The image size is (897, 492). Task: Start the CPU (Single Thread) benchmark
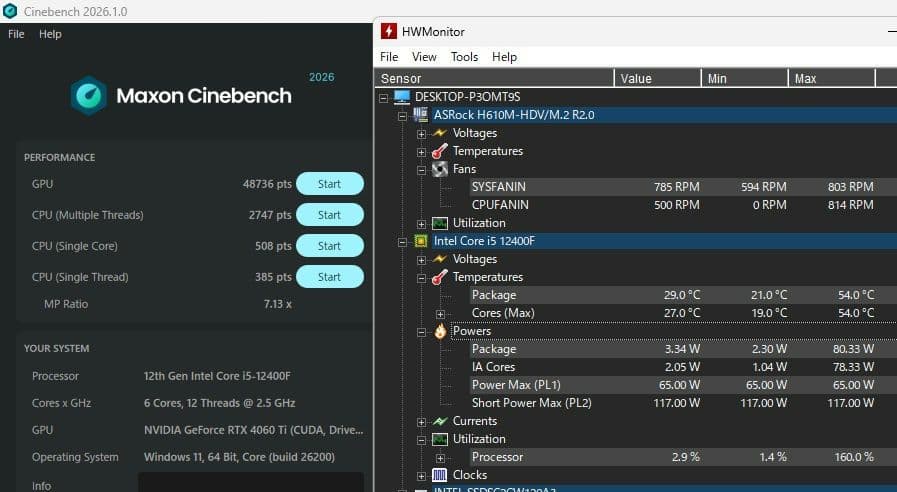(330, 276)
